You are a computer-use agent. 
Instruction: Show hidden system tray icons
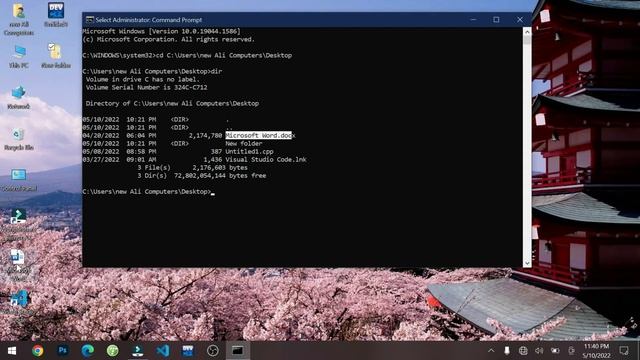491,351
